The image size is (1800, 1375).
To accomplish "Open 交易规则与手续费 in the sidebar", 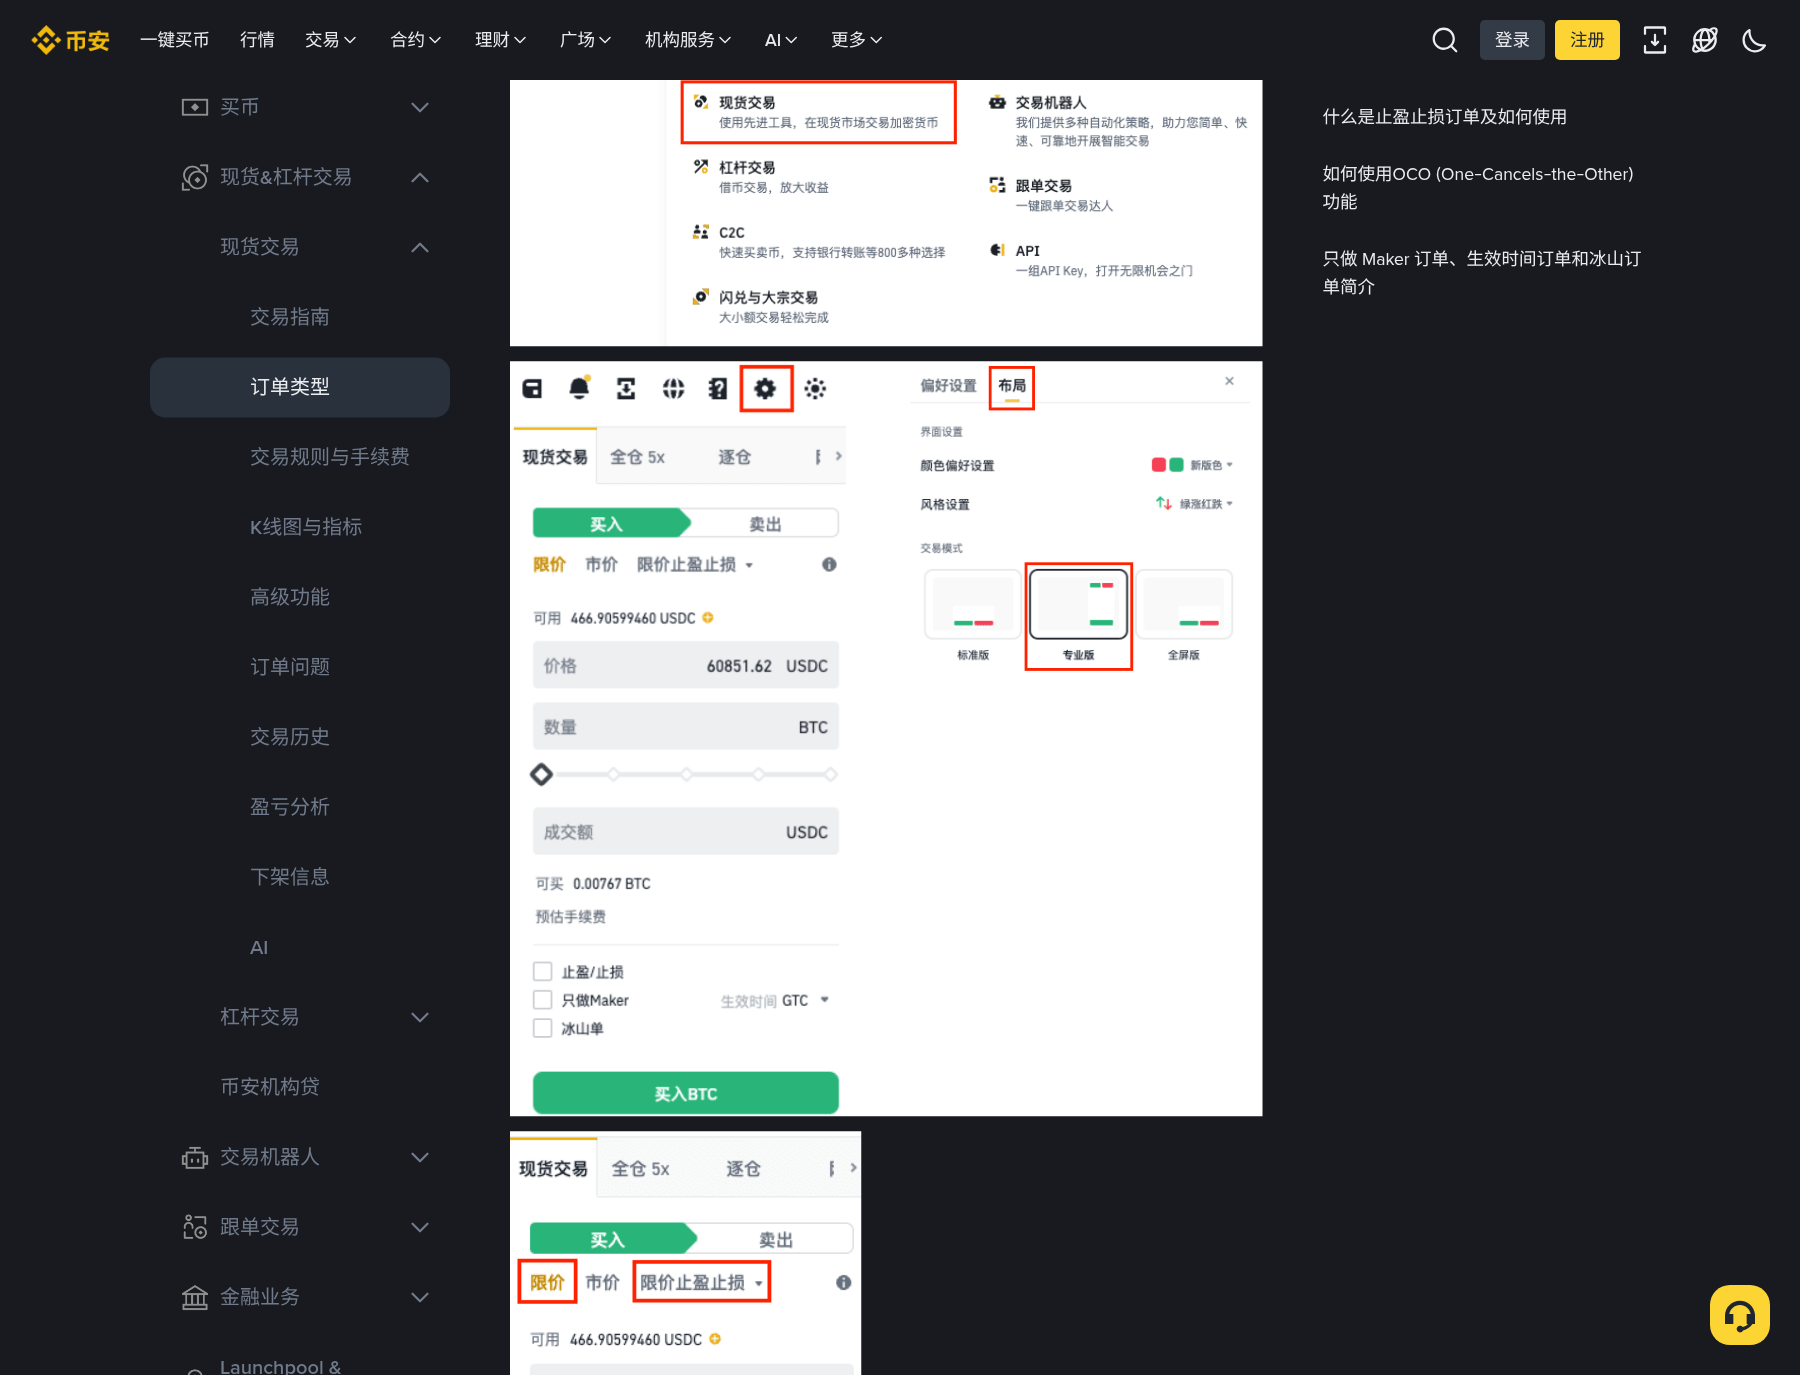I will point(330,457).
